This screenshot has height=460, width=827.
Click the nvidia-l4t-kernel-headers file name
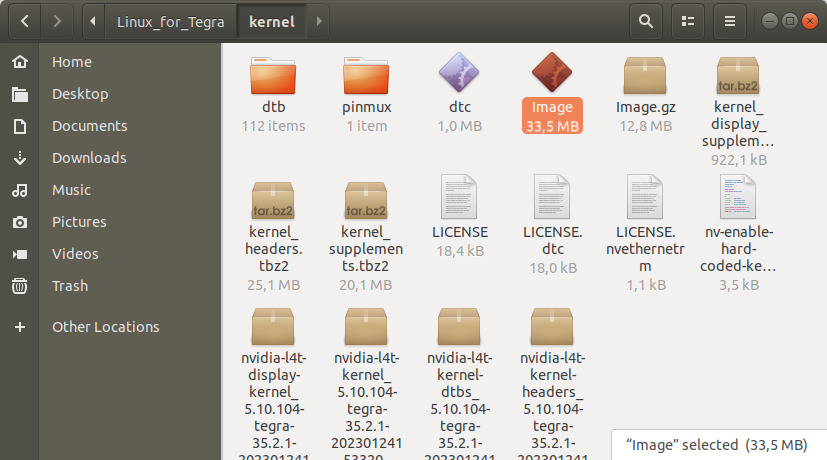click(x=552, y=407)
